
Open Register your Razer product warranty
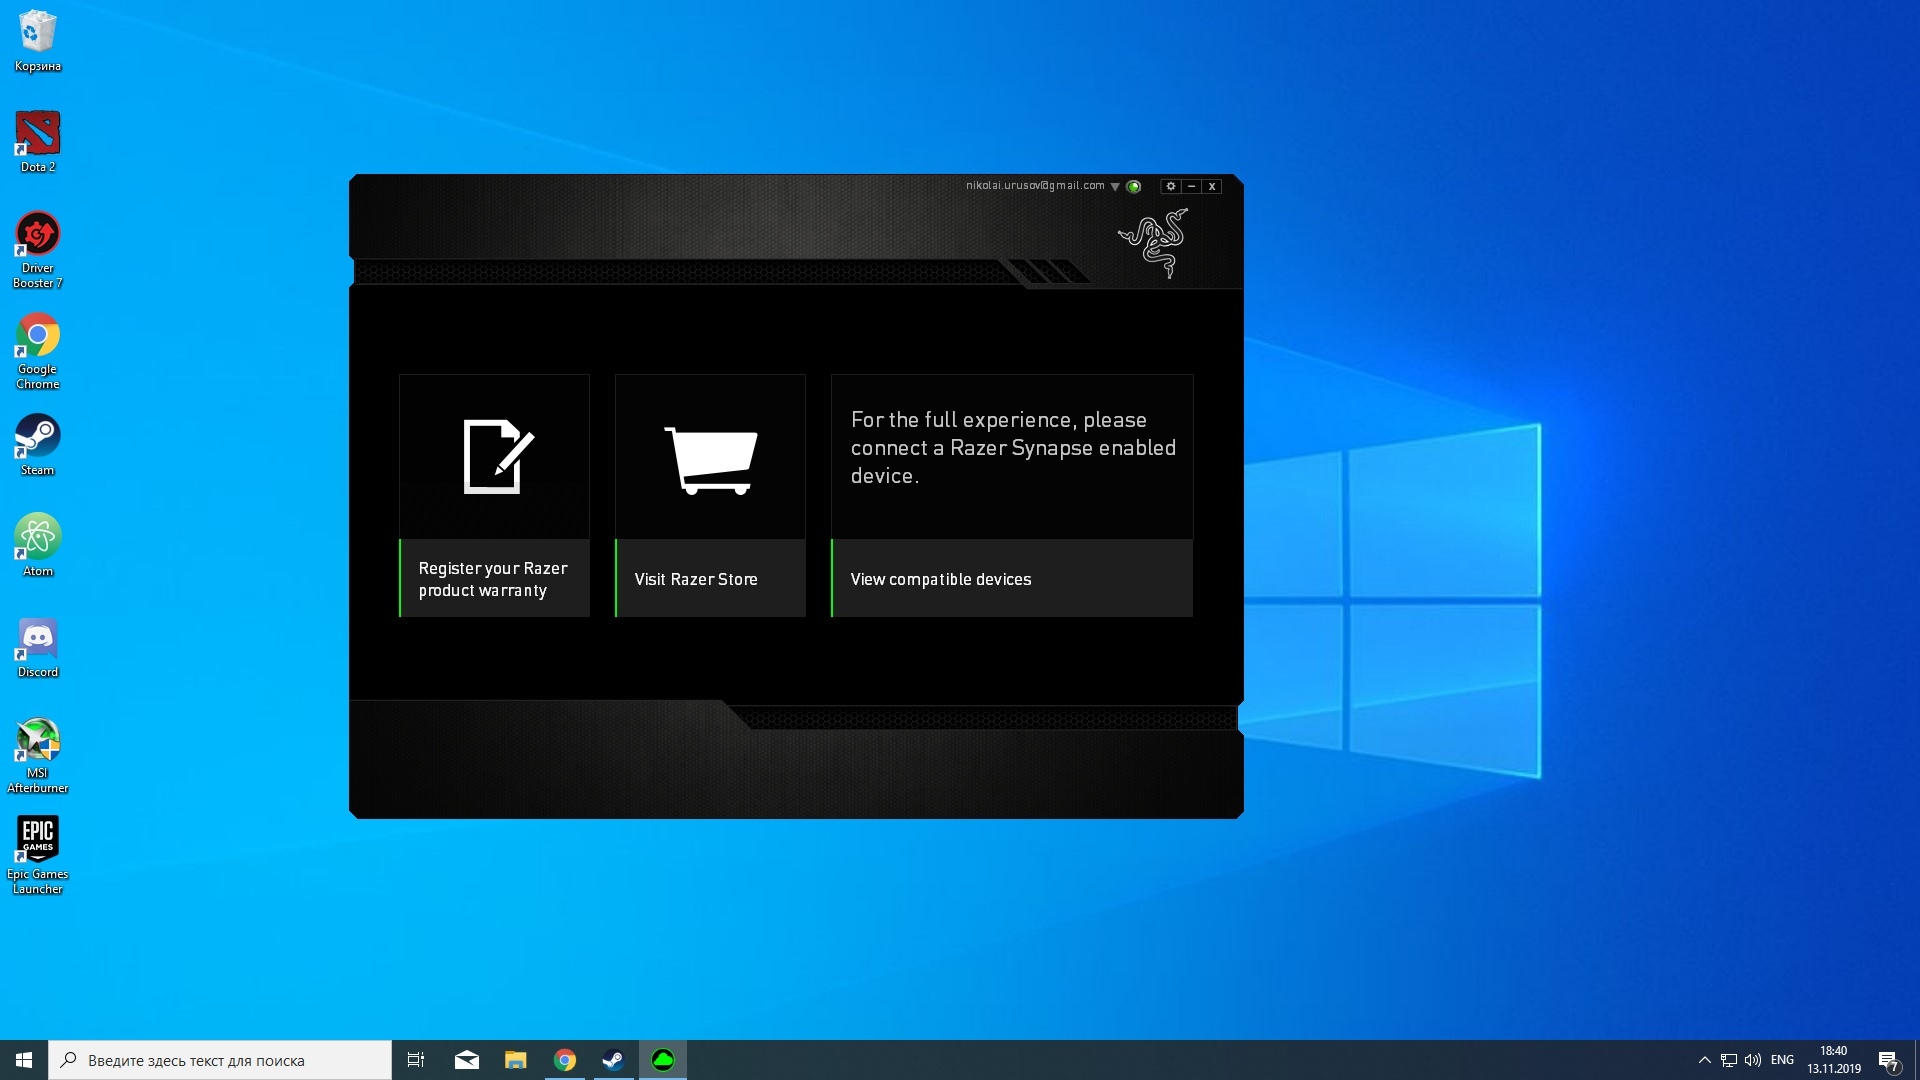click(x=494, y=579)
